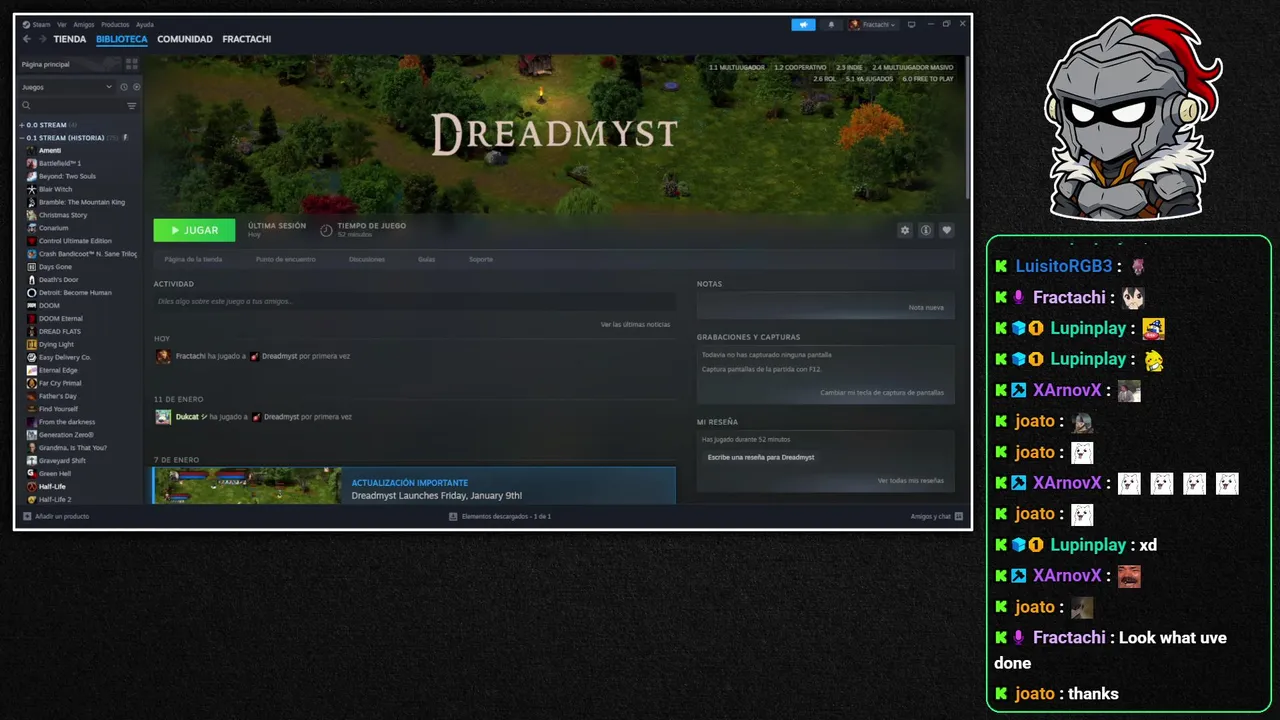The width and height of the screenshot is (1280, 720).
Task: Click Fractachi avatar in today's activity
Action: tap(163, 356)
